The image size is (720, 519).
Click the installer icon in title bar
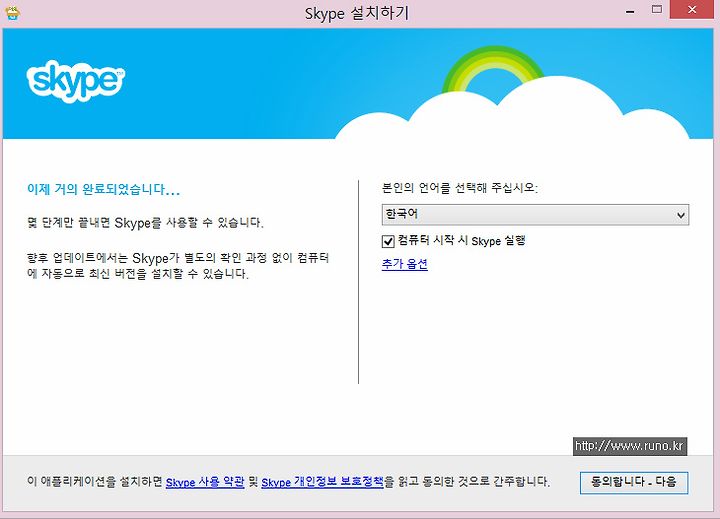[12, 12]
